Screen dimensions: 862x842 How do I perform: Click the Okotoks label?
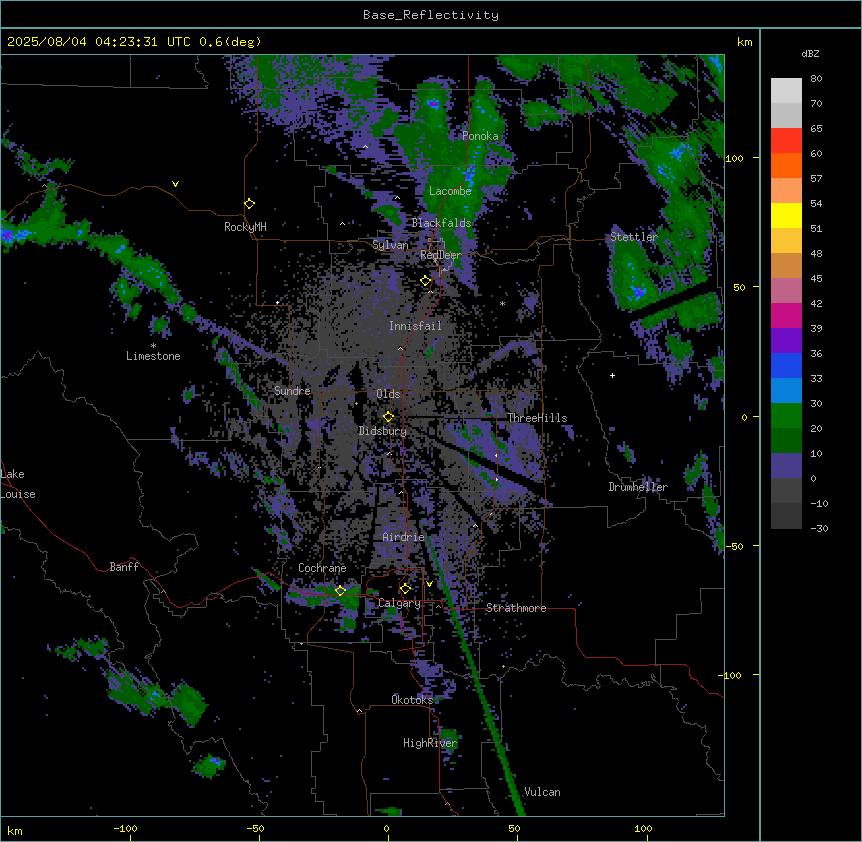[412, 700]
